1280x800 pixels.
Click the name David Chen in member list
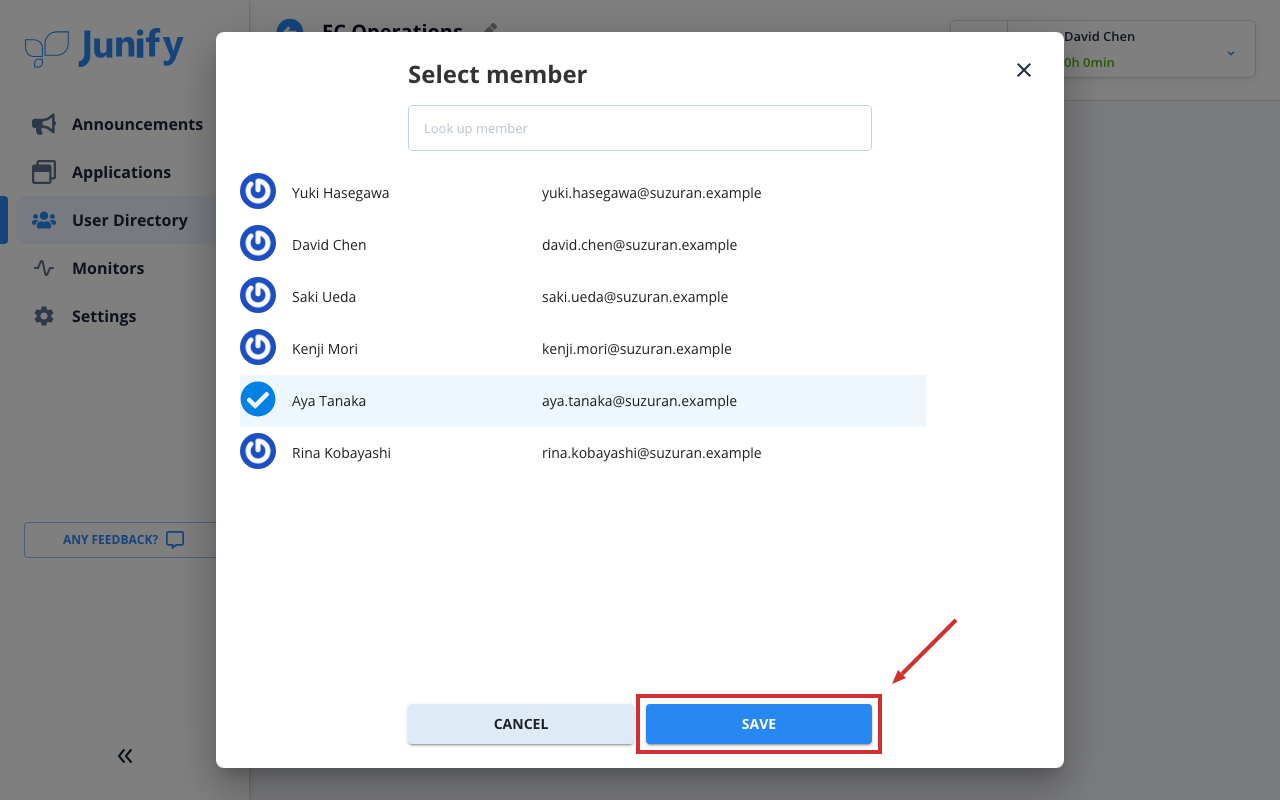coord(329,245)
